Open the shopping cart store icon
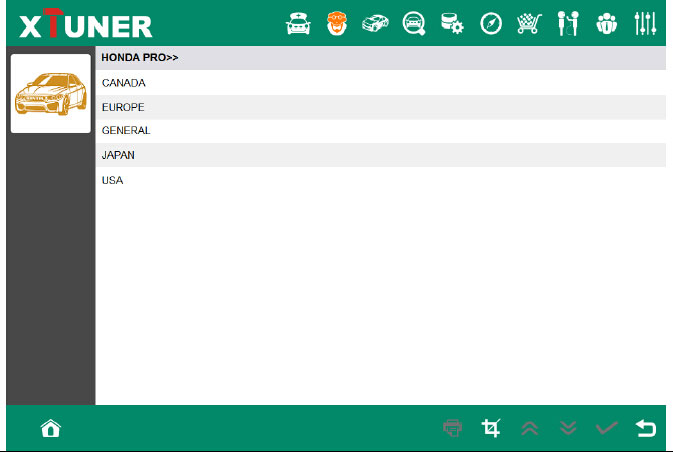Viewport: 673px width, 452px height. point(529,24)
